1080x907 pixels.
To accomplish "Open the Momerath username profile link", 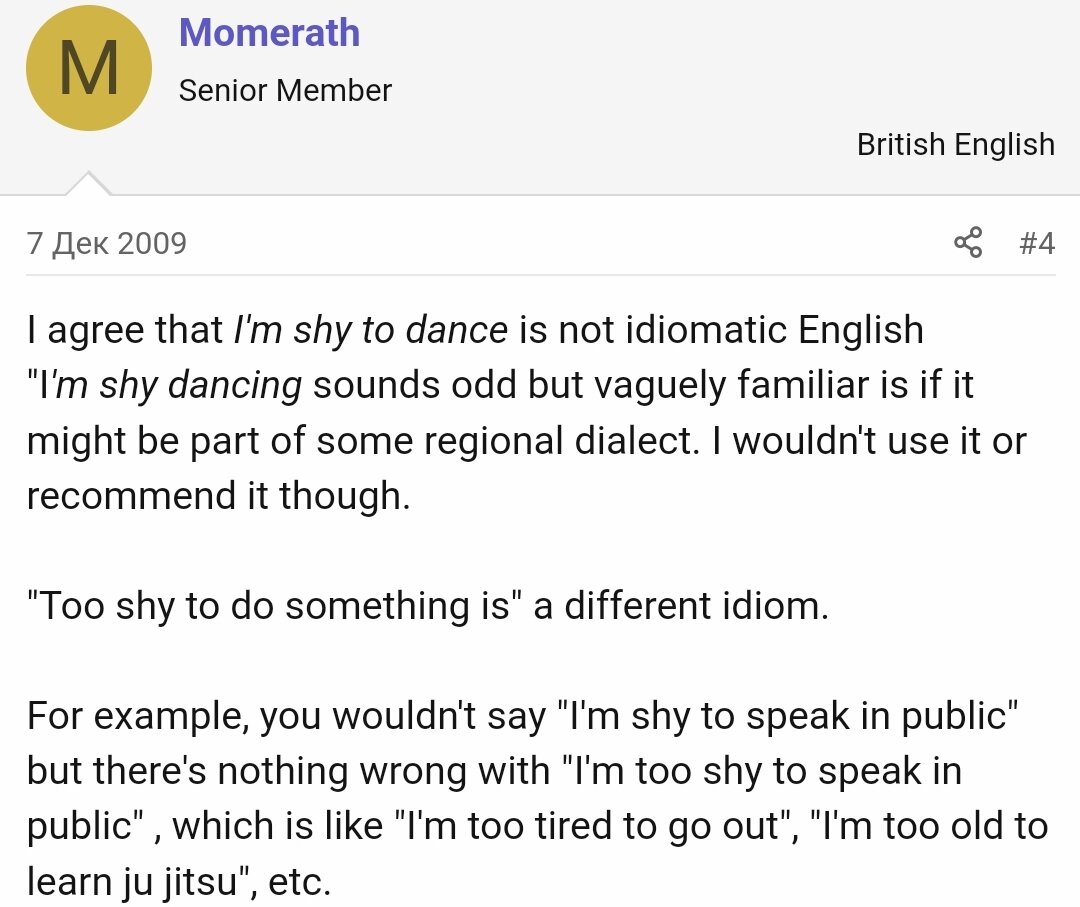I will [x=269, y=33].
